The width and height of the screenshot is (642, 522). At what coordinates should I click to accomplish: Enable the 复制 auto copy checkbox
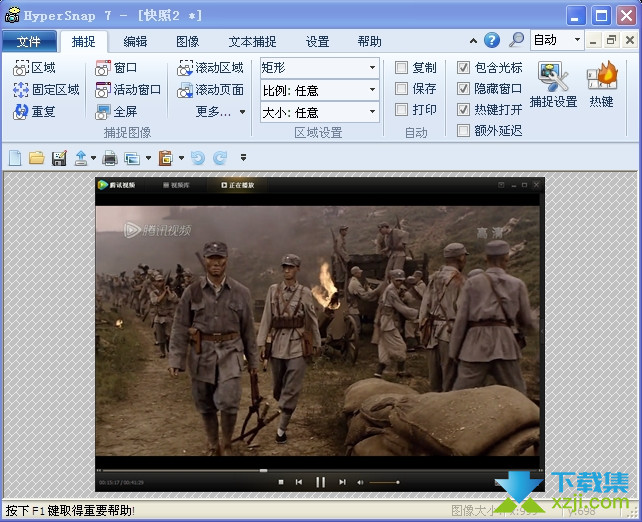pos(401,68)
